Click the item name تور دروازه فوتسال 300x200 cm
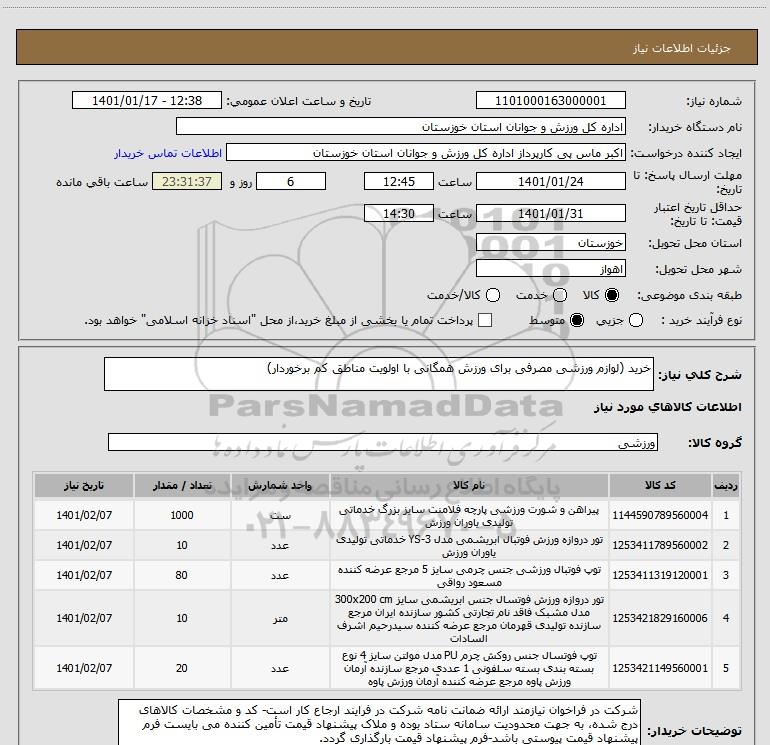 [x=469, y=619]
